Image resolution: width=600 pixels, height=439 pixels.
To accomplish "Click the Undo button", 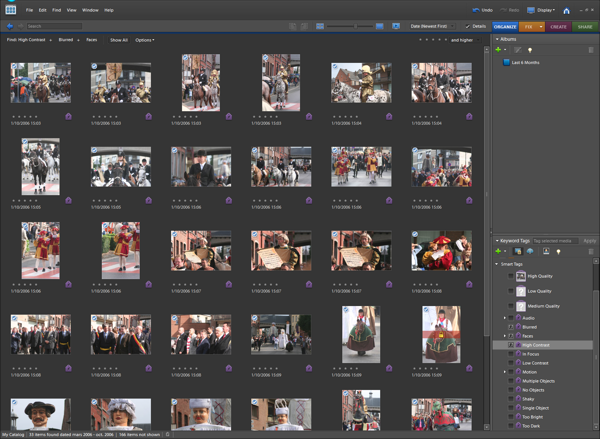I will pyautogui.click(x=481, y=10).
